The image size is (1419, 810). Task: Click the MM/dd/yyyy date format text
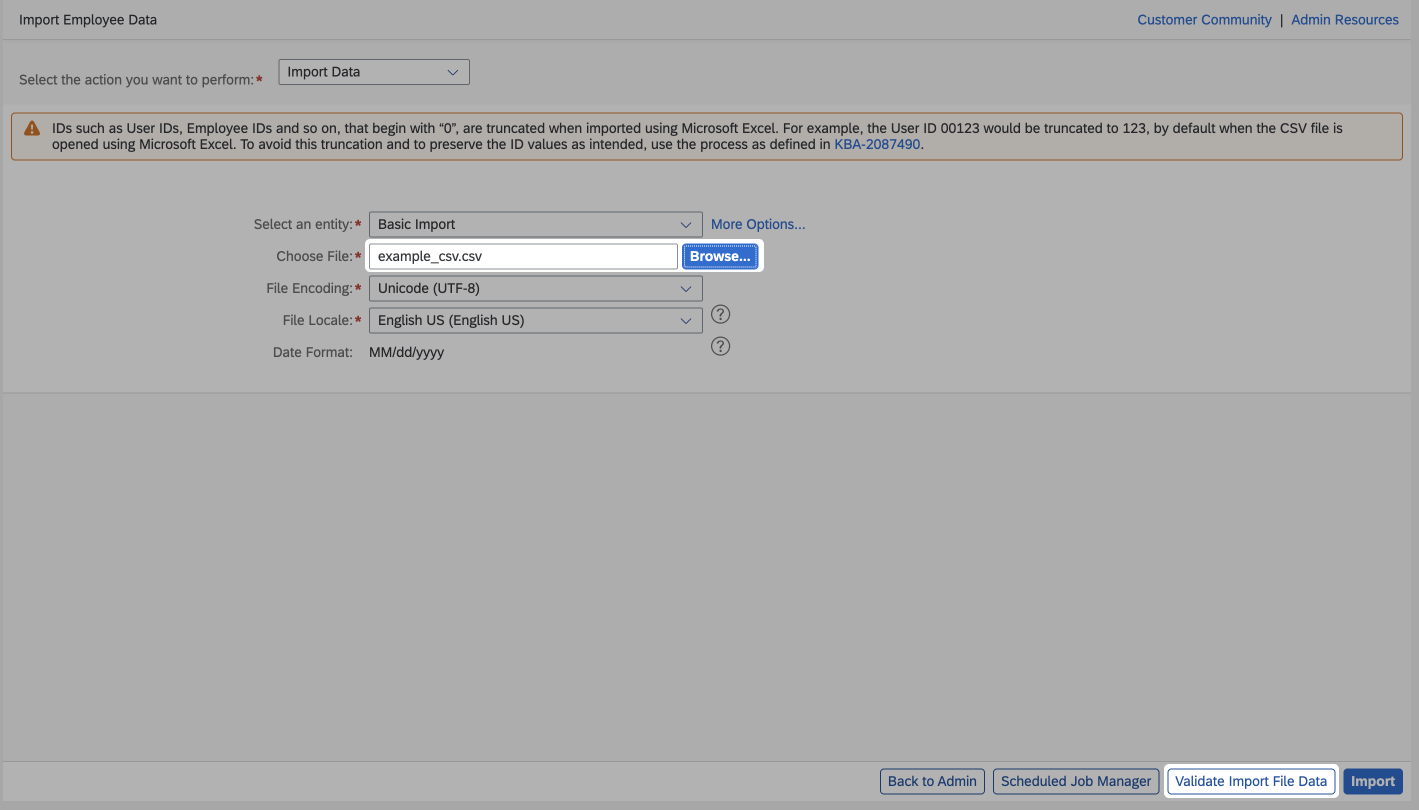[407, 352]
